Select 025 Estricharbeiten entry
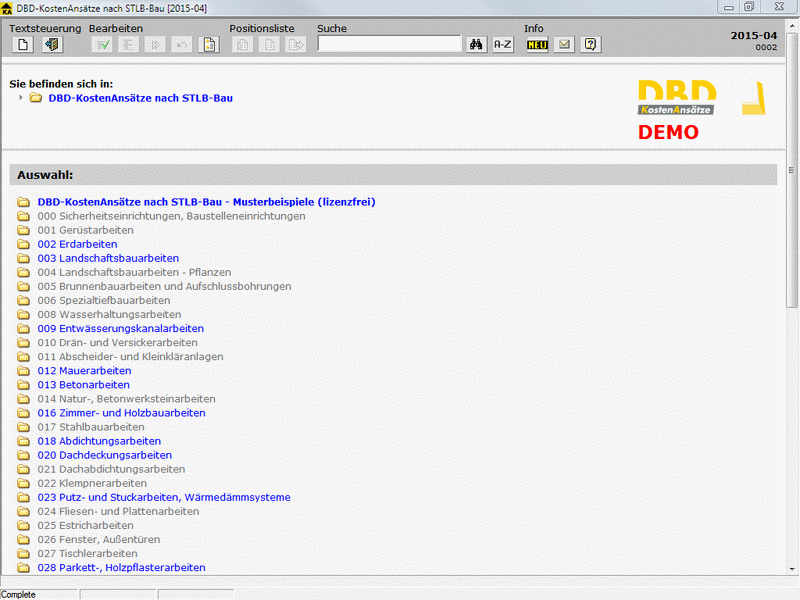The height and width of the screenshot is (600, 800). [x=85, y=526]
